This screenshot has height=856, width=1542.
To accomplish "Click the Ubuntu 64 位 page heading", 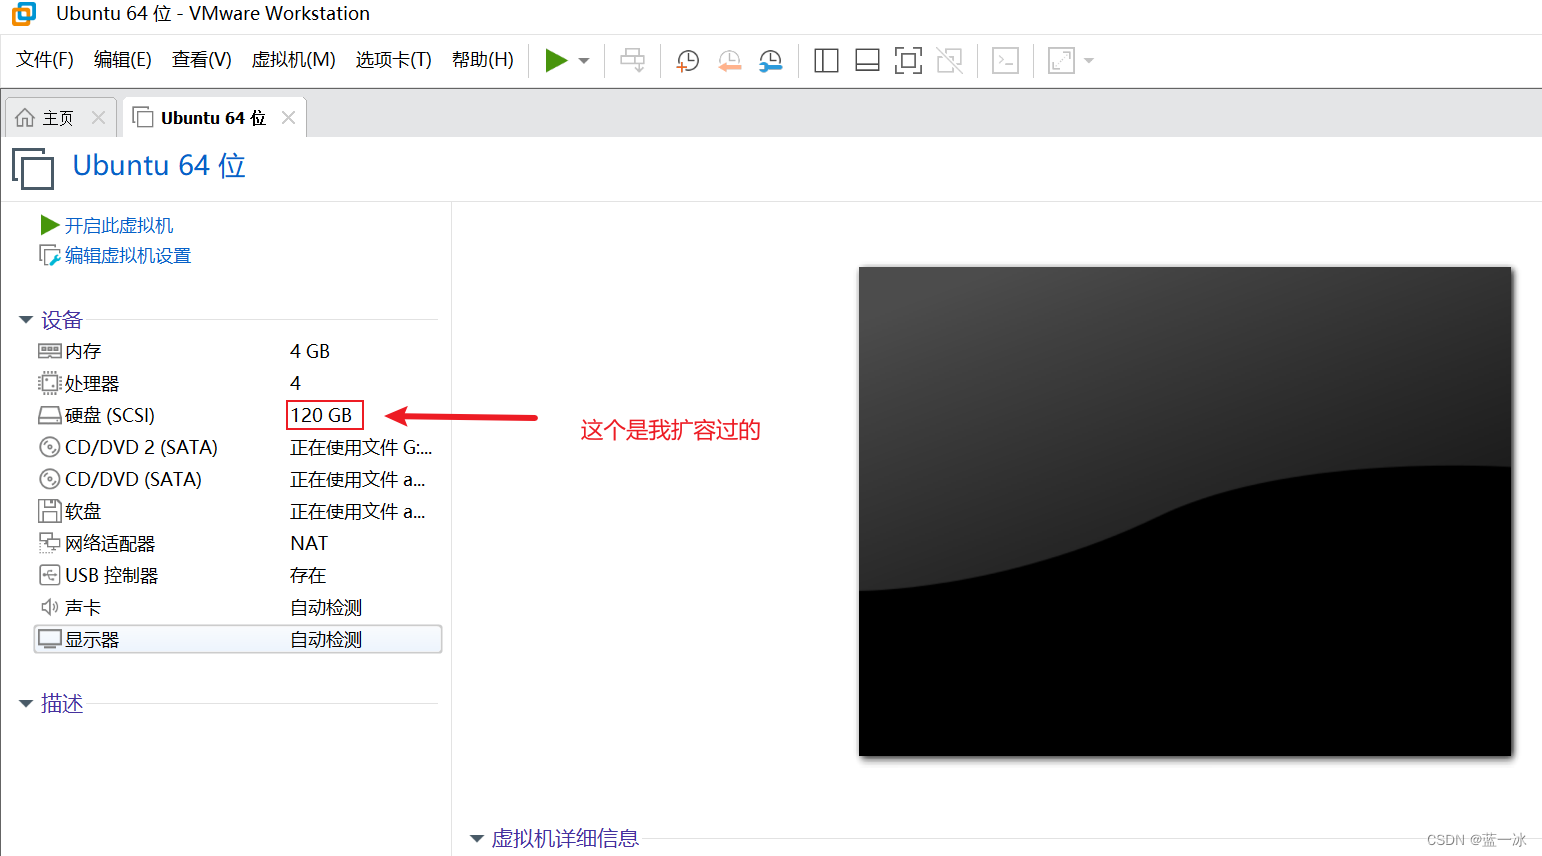I will click(x=159, y=165).
